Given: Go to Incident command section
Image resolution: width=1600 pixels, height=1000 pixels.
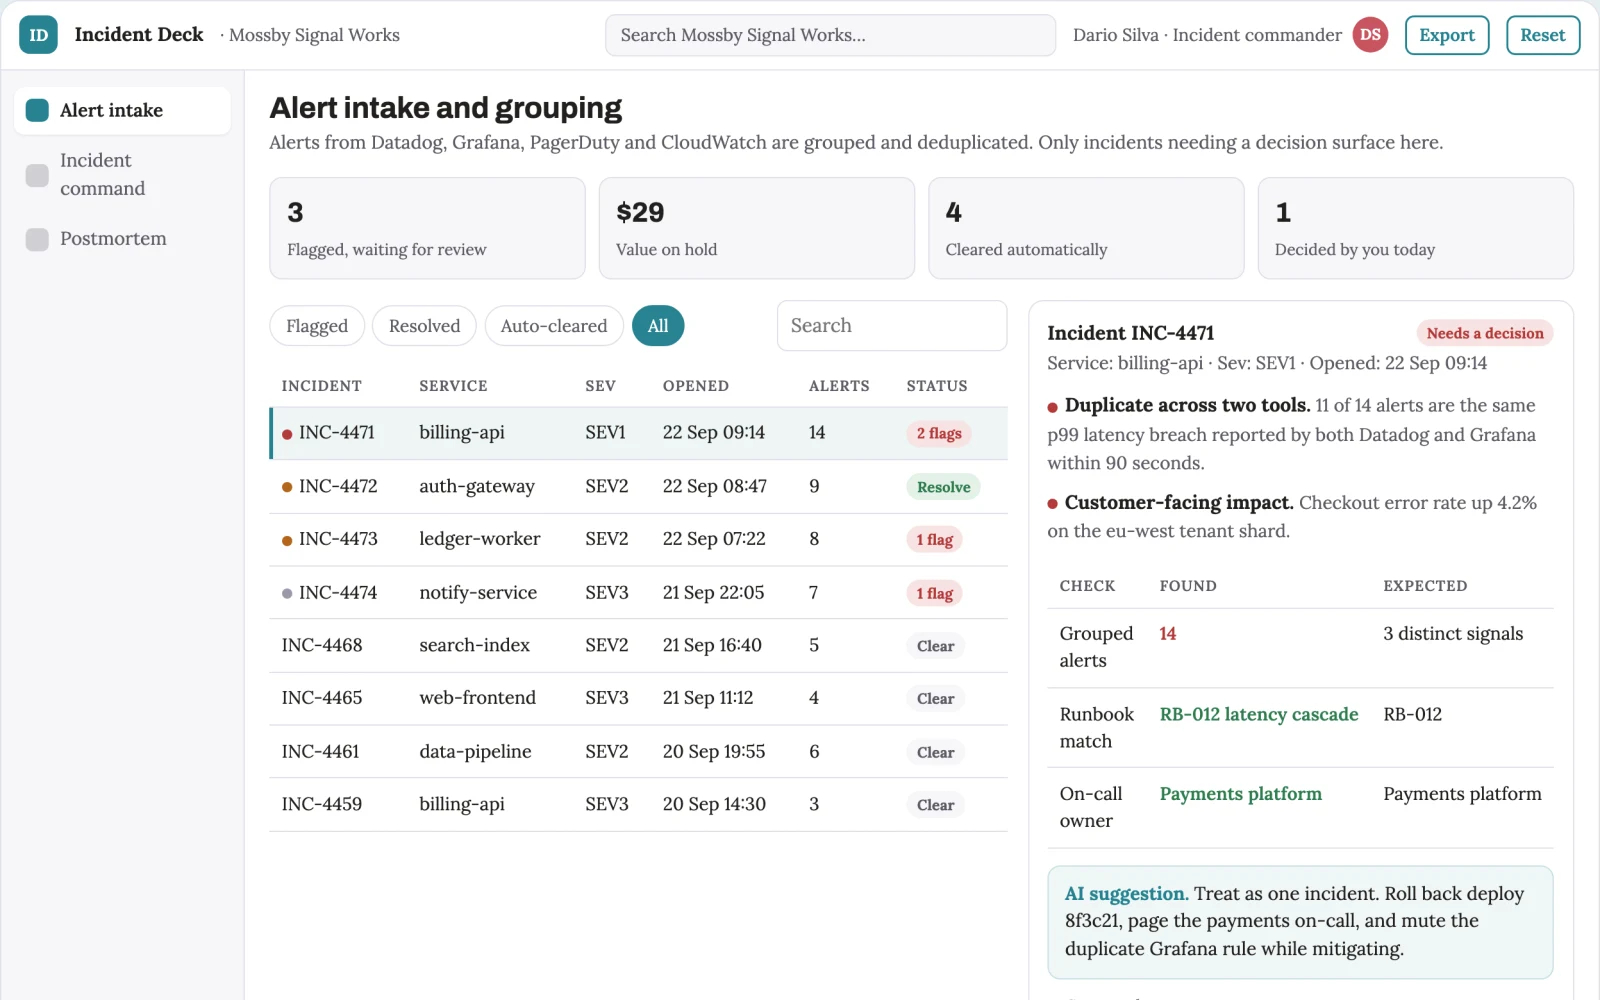Looking at the screenshot, I should (x=122, y=175).
